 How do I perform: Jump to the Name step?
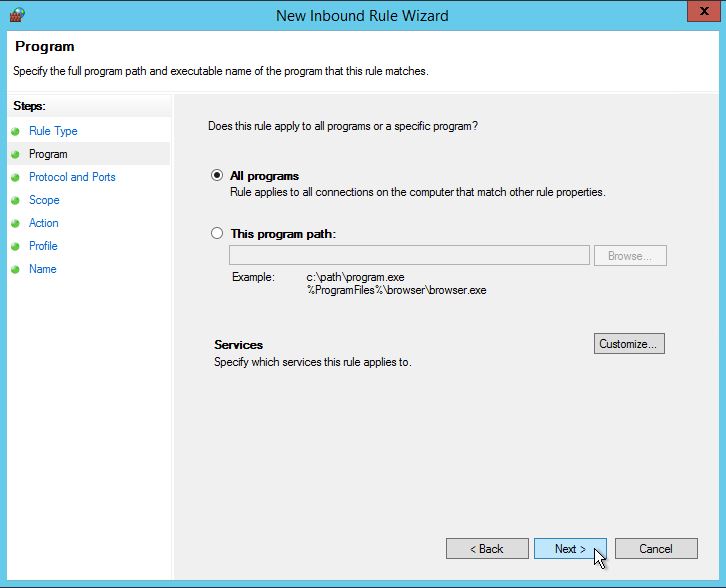[x=43, y=269]
